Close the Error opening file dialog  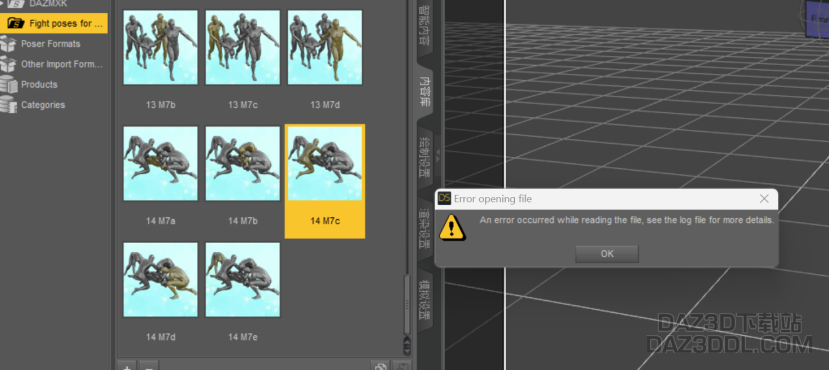764,199
